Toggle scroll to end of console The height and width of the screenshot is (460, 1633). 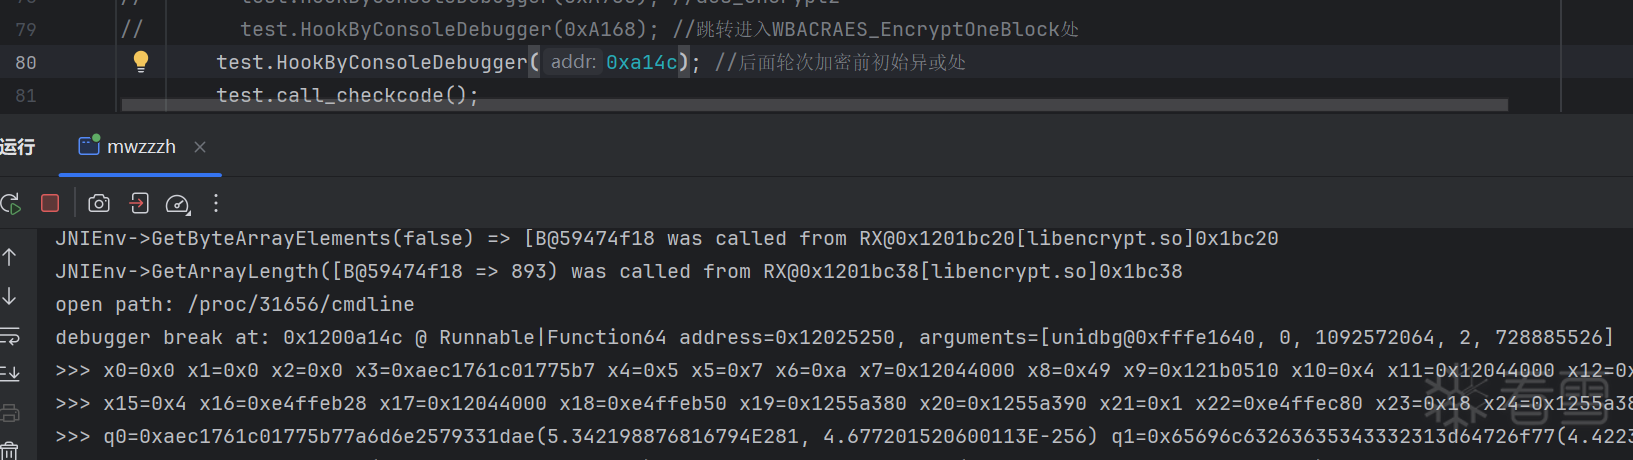[x=10, y=373]
